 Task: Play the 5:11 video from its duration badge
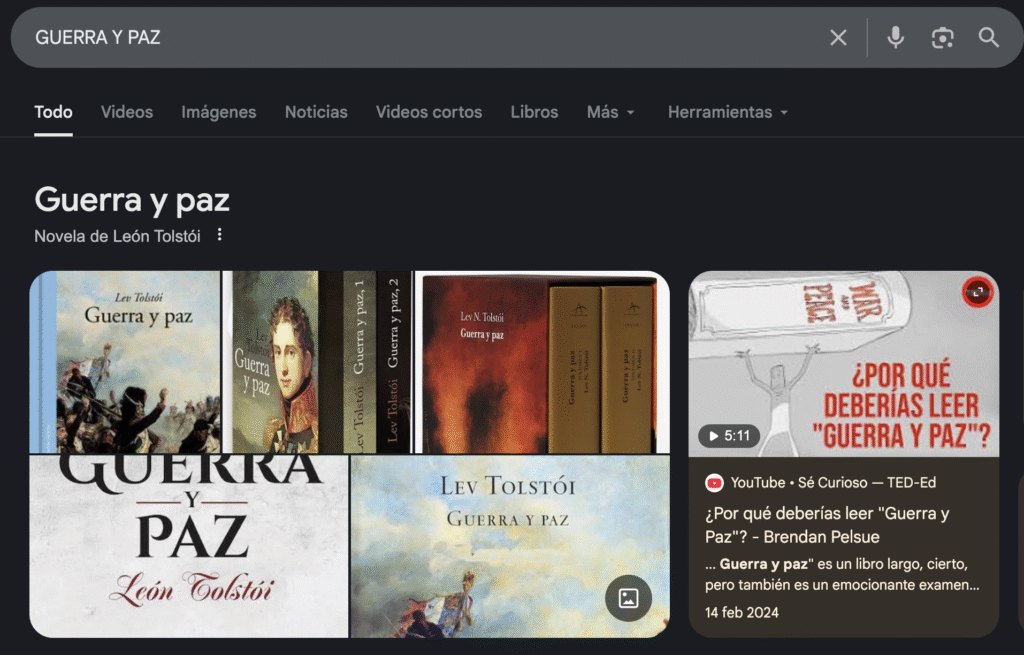tap(729, 436)
